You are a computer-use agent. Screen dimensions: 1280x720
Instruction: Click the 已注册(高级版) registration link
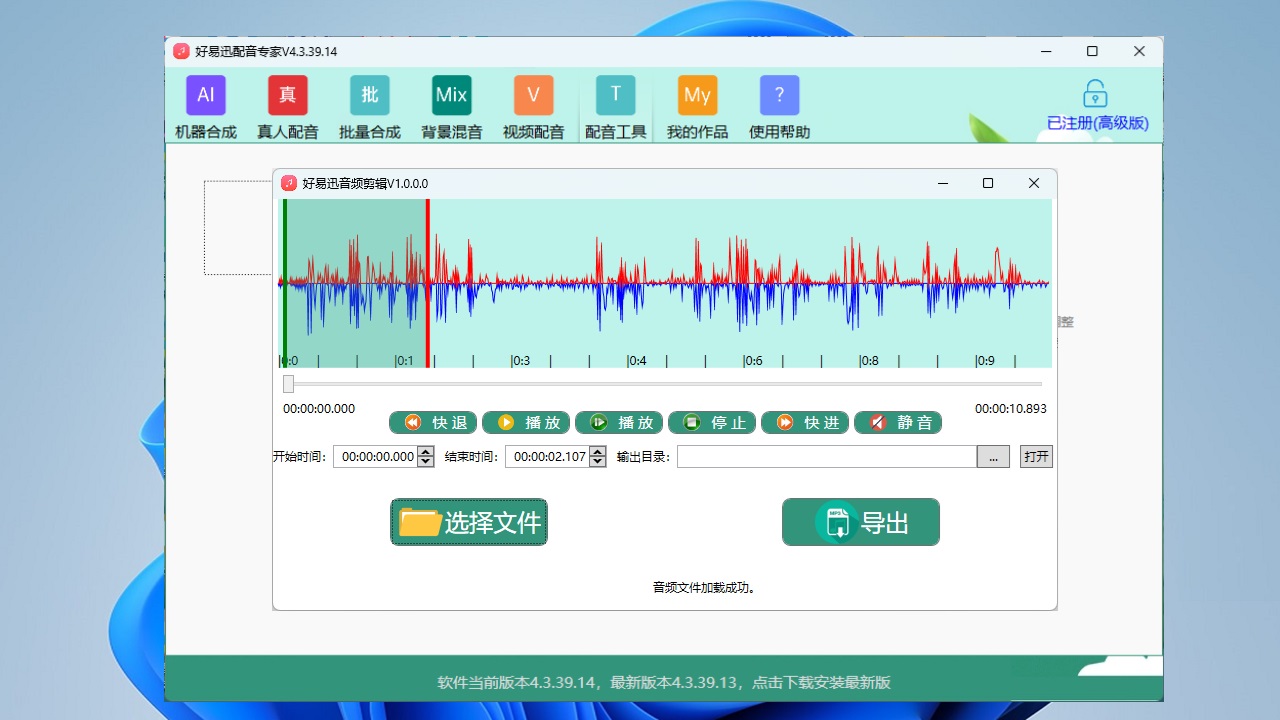tap(1094, 123)
